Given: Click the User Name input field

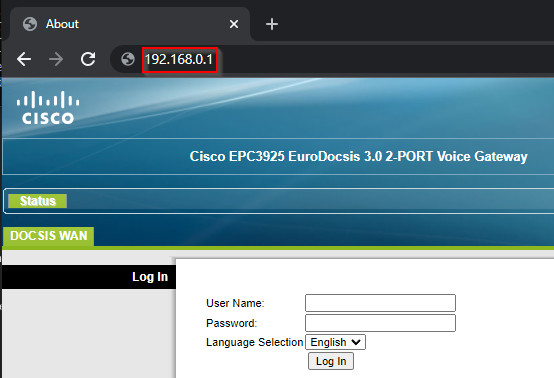Looking at the screenshot, I should coord(380,303).
